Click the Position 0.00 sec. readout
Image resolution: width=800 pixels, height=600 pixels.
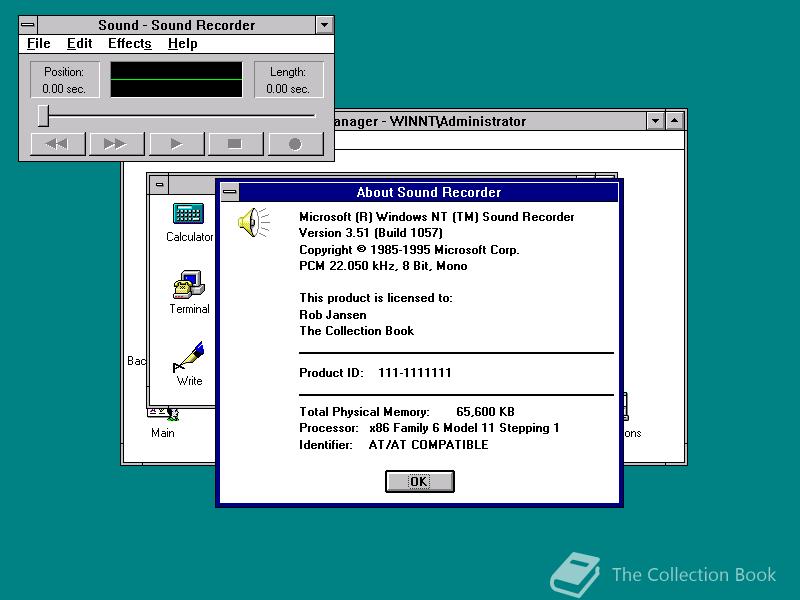(64, 80)
